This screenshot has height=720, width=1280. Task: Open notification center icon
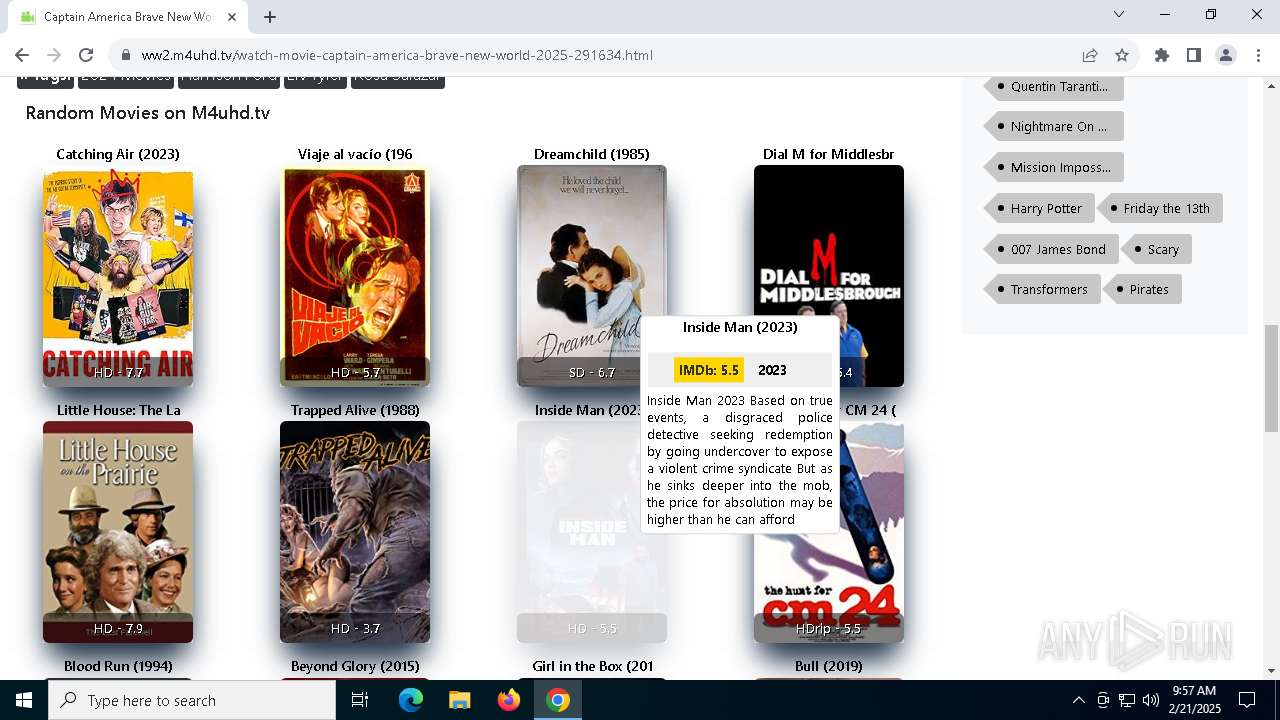pyautogui.click(x=1247, y=700)
